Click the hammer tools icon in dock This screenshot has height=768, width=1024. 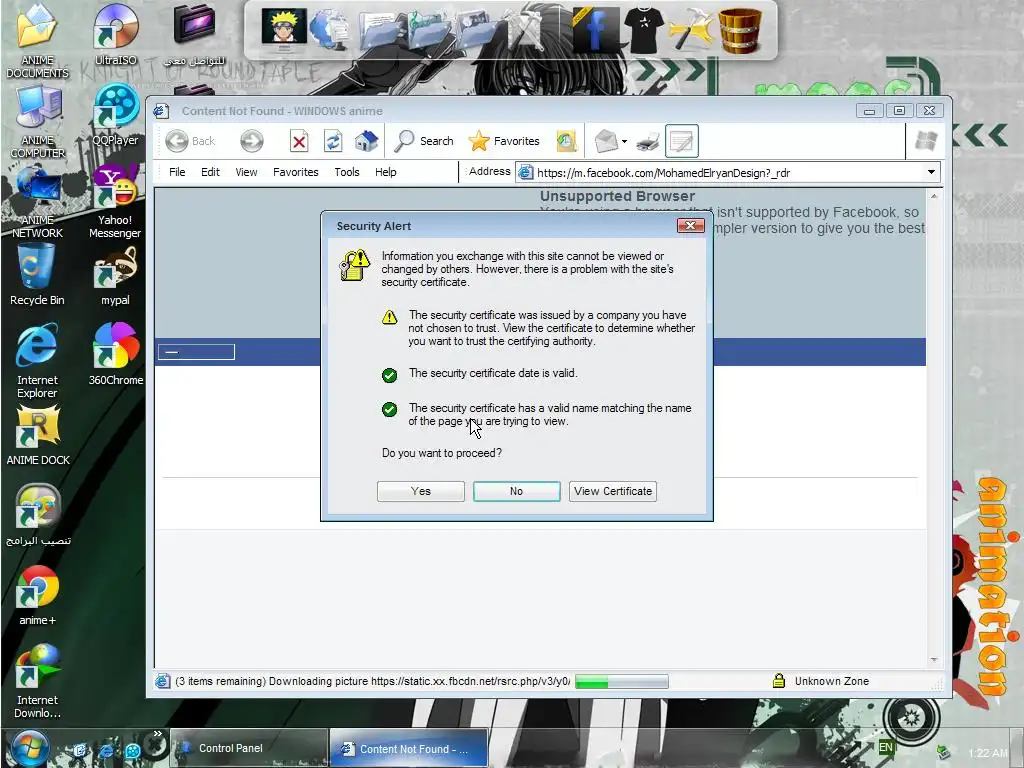pyautogui.click(x=691, y=29)
